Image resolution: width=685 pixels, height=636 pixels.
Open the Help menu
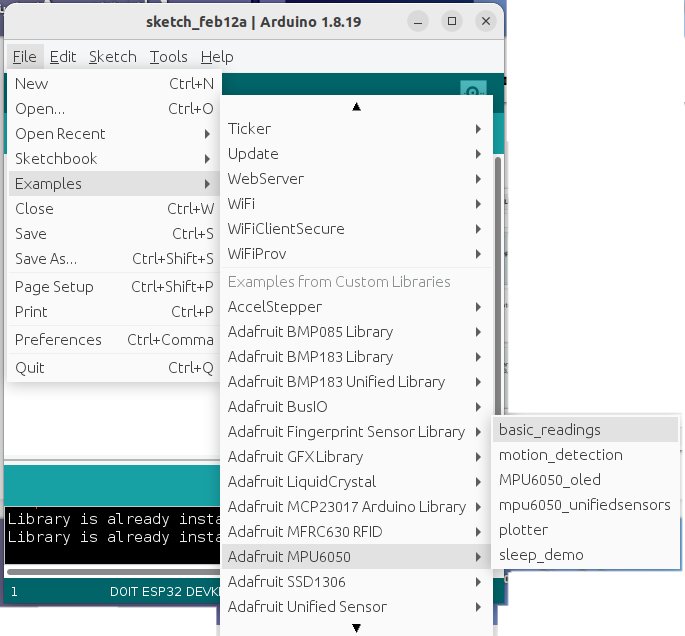pyautogui.click(x=217, y=57)
